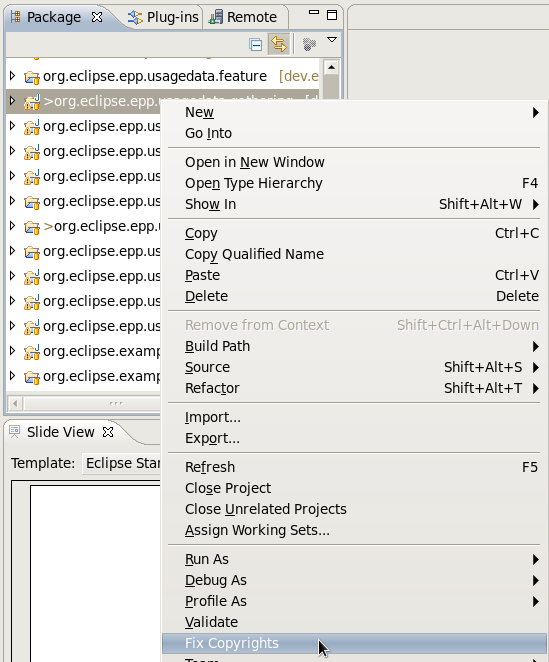This screenshot has width=549, height=662.
Task: Choose Open Type Hierarchy
Action: [354, 183]
